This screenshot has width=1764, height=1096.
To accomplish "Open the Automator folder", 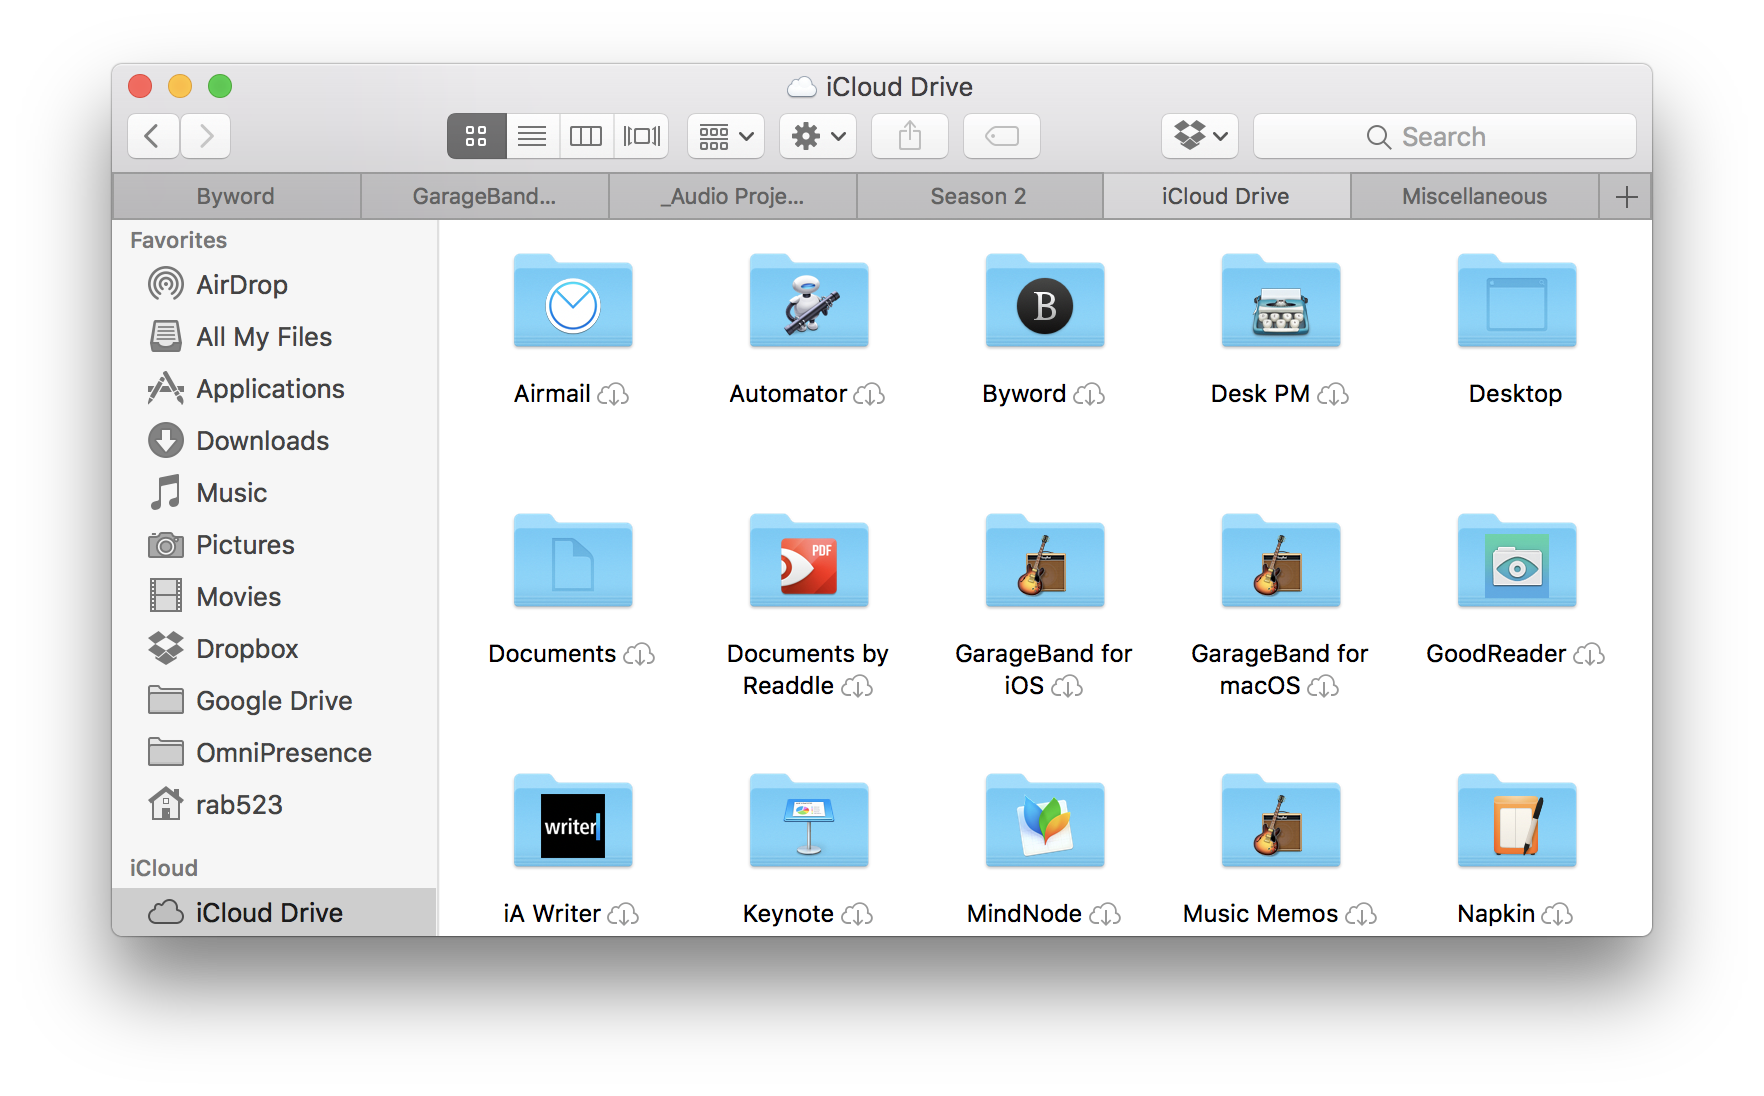I will pos(809,302).
